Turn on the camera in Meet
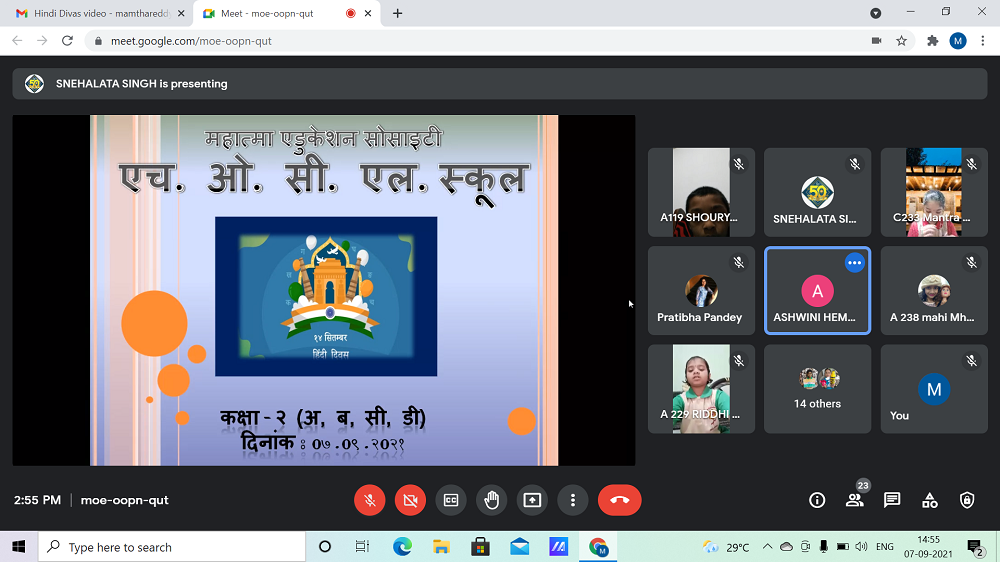 [410, 500]
